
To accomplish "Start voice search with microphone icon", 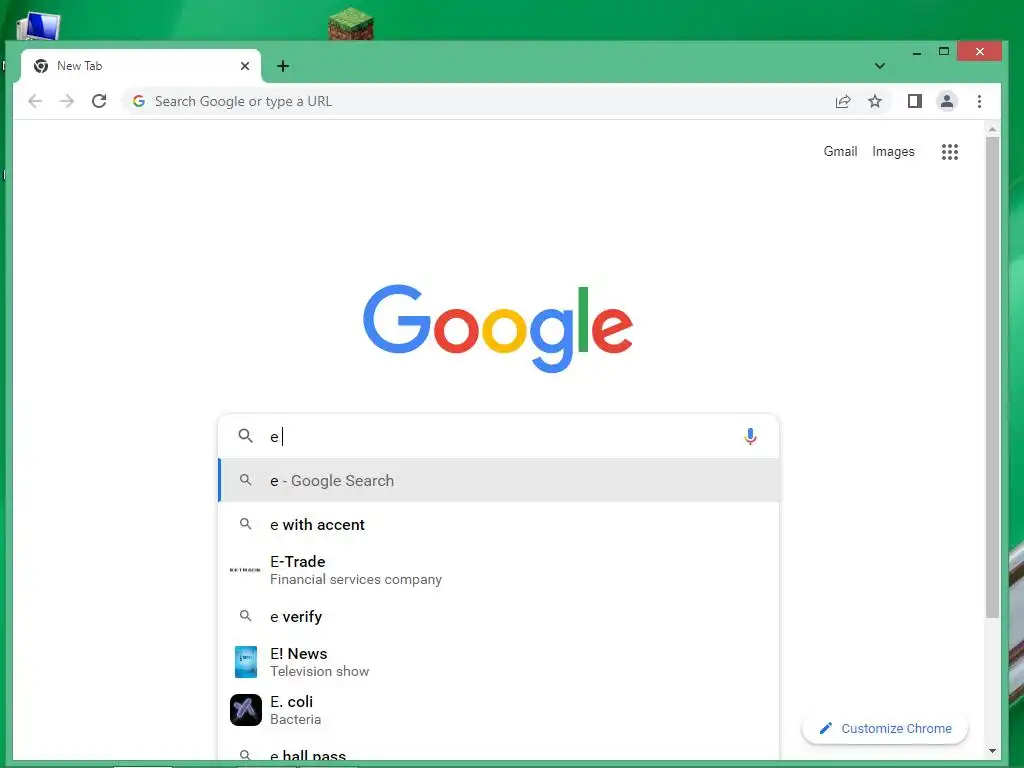I will click(750, 436).
